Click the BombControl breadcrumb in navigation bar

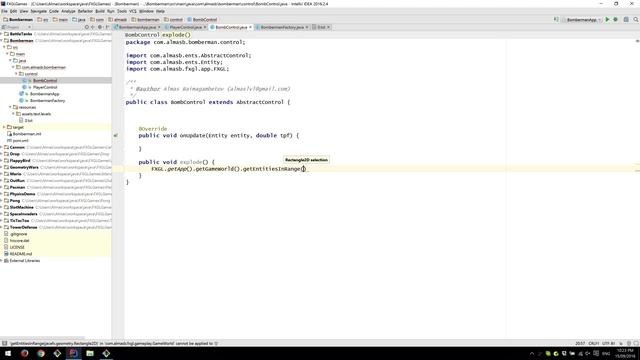(202, 19)
